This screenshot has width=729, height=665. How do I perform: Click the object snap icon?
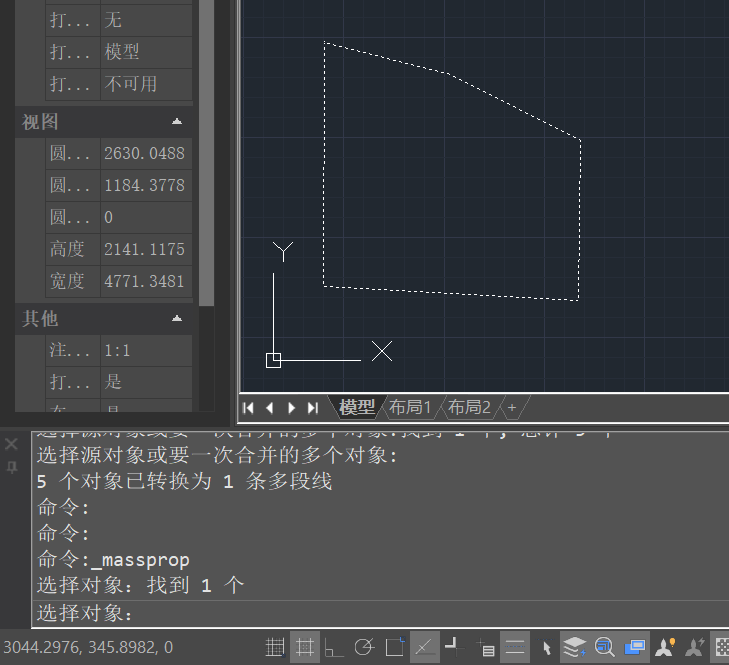coord(394,647)
